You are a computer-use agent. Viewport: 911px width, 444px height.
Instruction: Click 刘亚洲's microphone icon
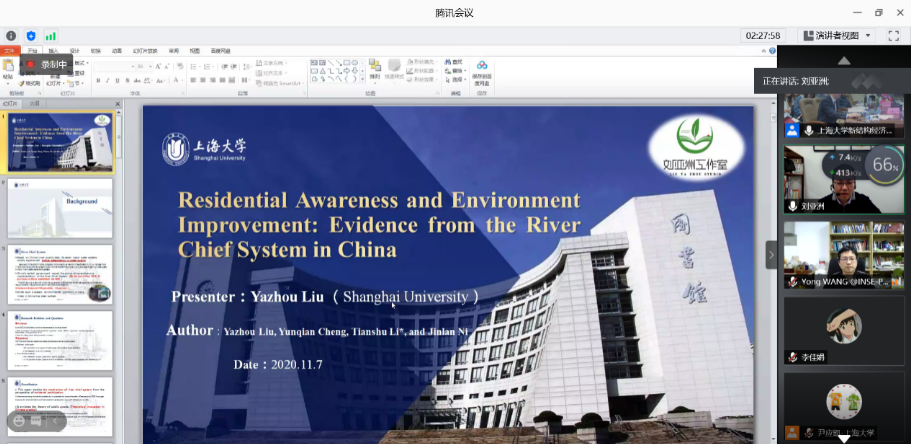tap(791, 206)
